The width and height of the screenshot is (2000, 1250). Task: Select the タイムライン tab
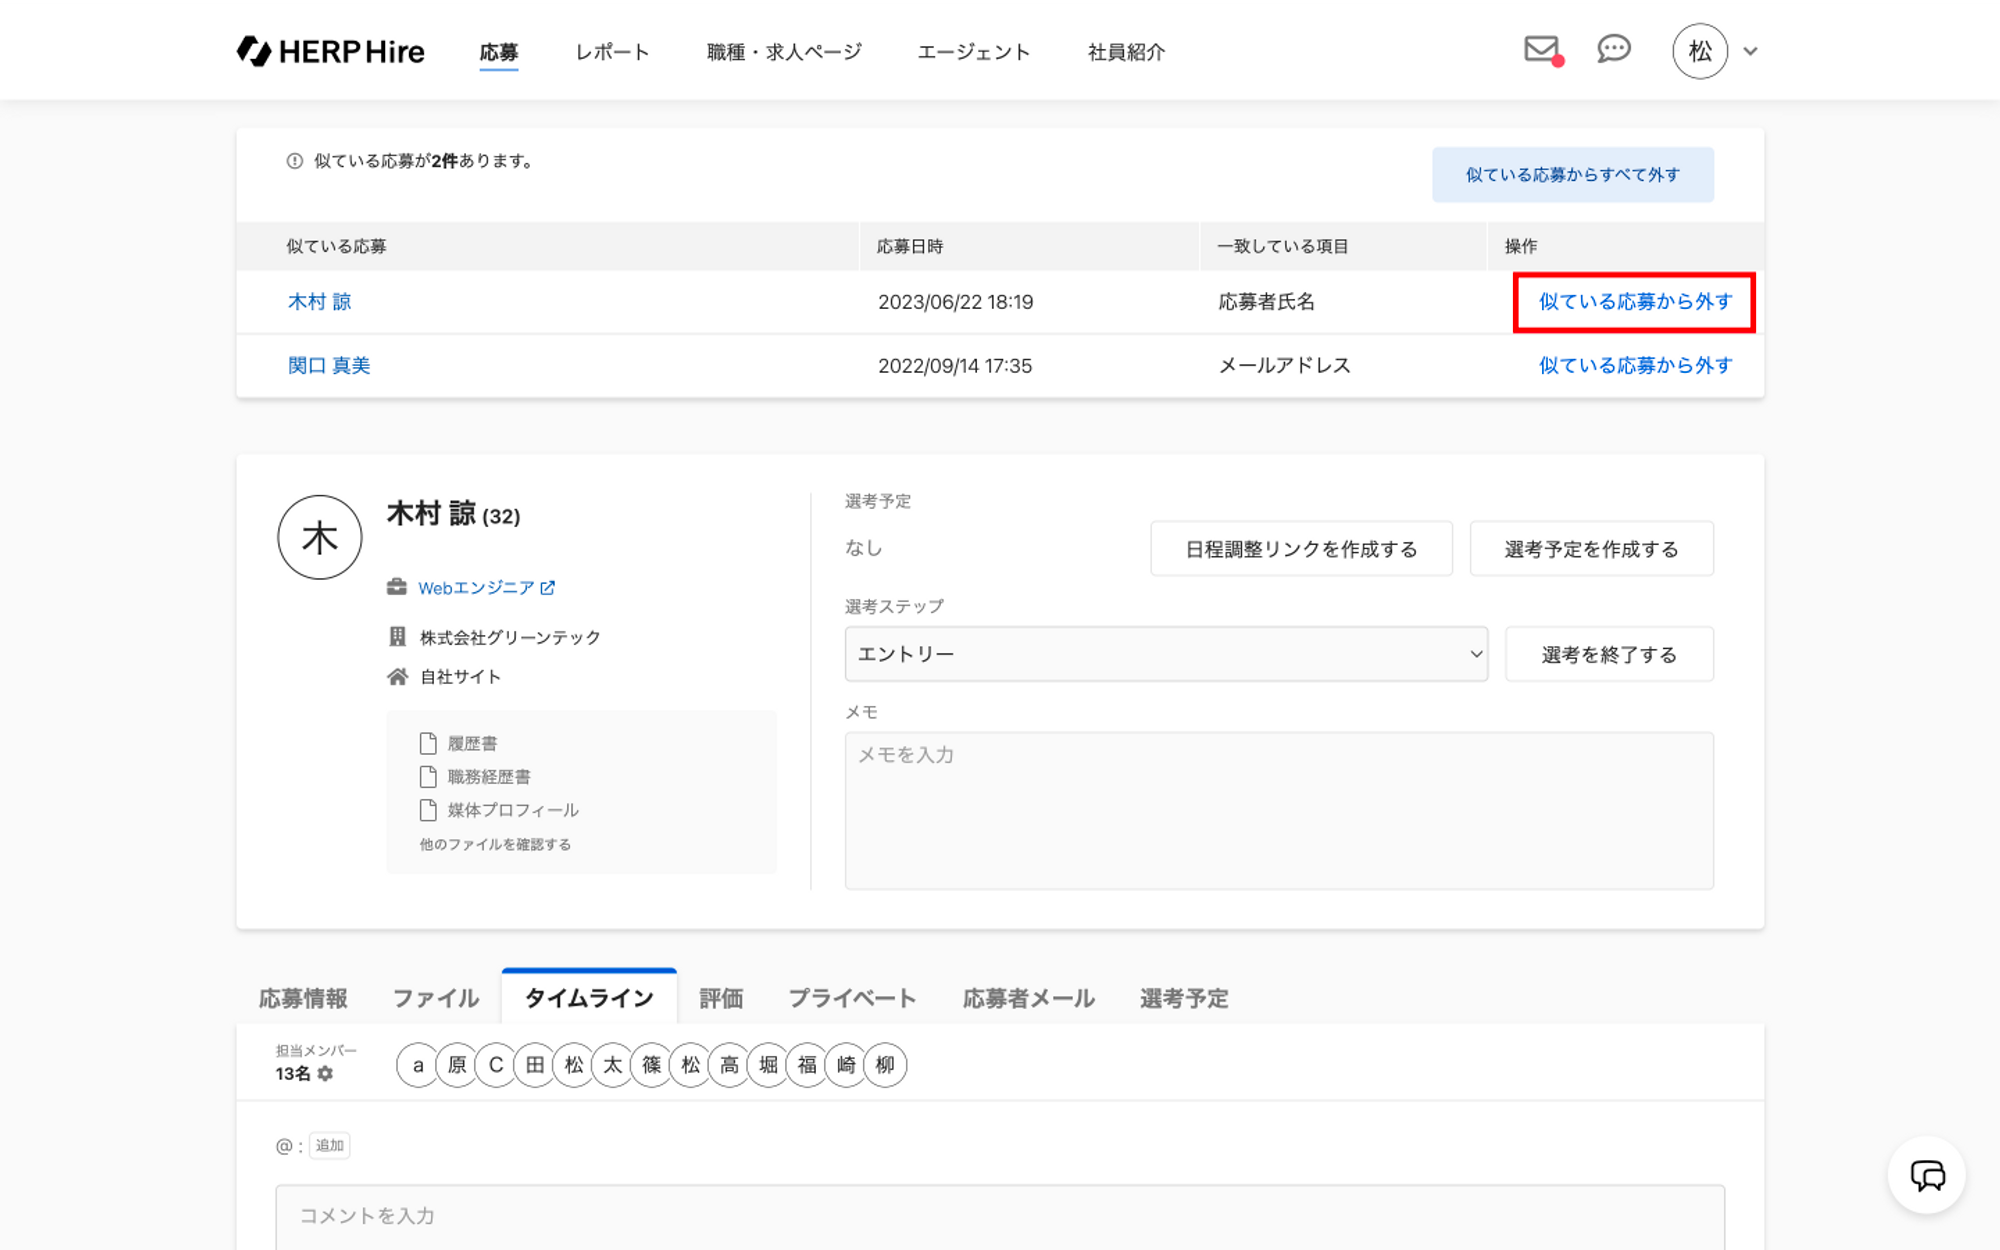pos(589,997)
